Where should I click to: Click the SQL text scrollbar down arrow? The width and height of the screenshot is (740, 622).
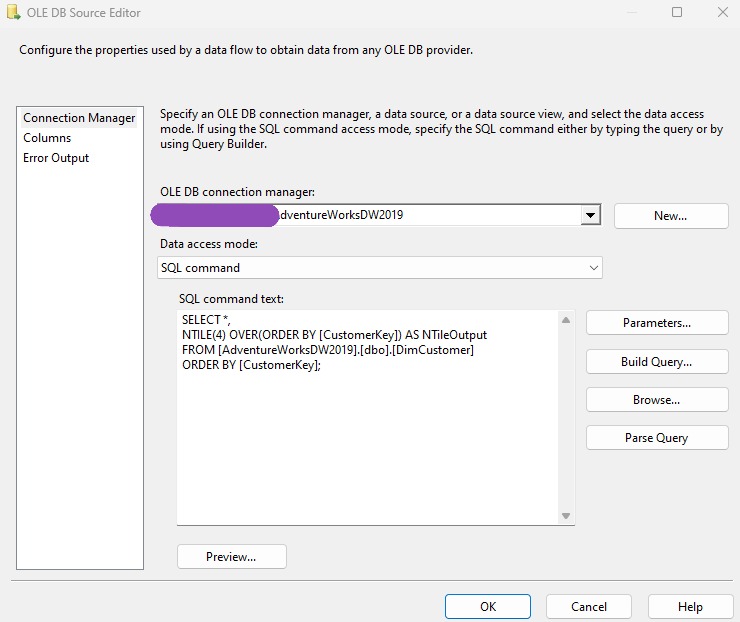pyautogui.click(x=566, y=516)
